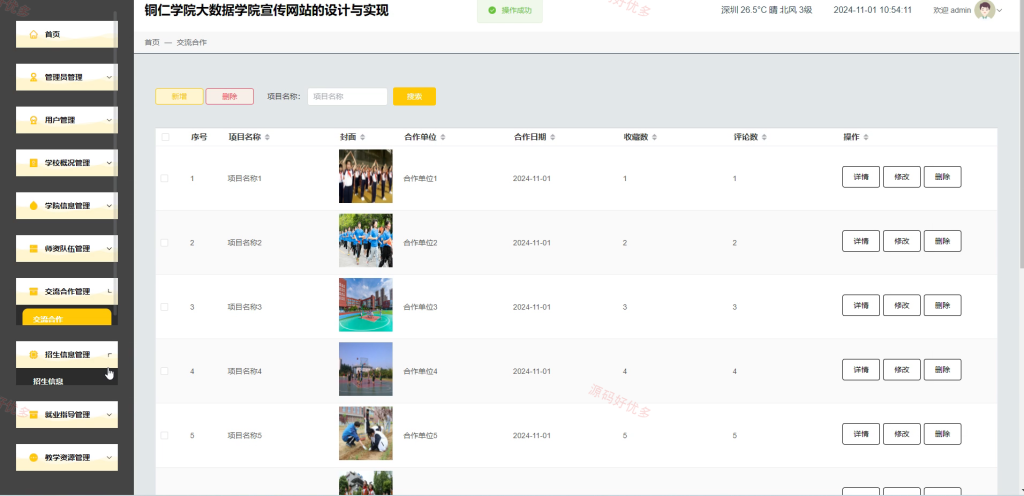Click the 2024-11-01 date in row 项目名称2

[x=532, y=243]
